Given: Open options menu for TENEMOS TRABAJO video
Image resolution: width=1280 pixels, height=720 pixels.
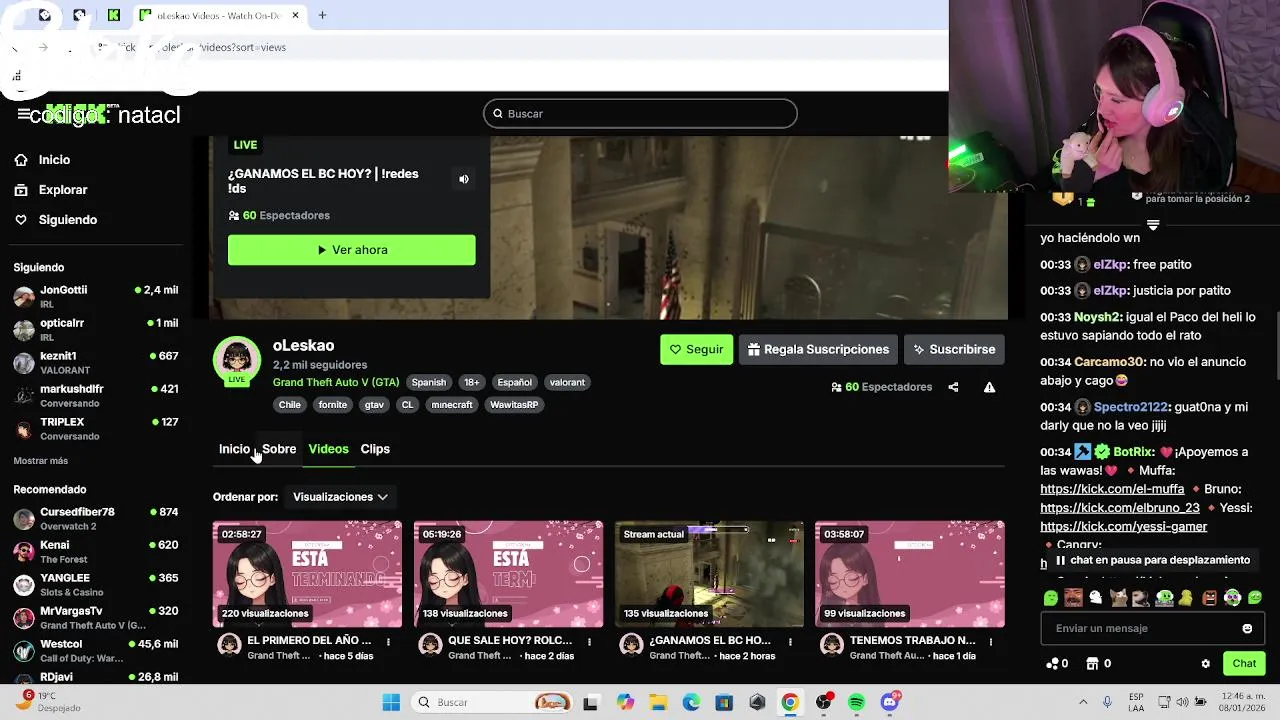Looking at the screenshot, I should click(991, 642).
